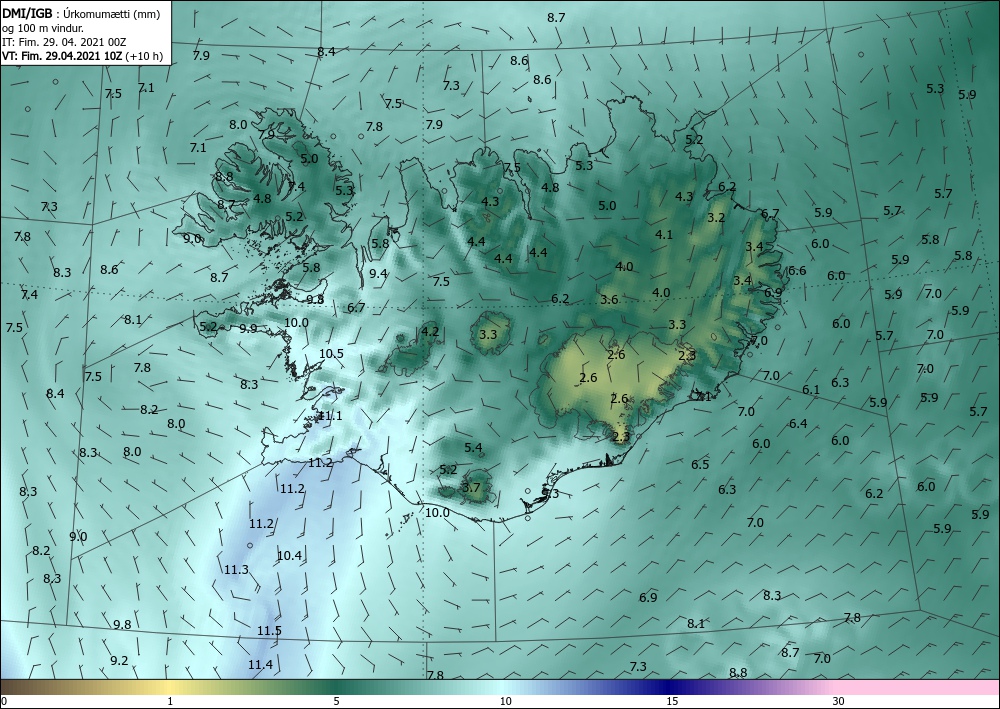Image resolution: width=1000 pixels, height=709 pixels.
Task: Select the 9.2 value on the map
Action: tap(119, 661)
